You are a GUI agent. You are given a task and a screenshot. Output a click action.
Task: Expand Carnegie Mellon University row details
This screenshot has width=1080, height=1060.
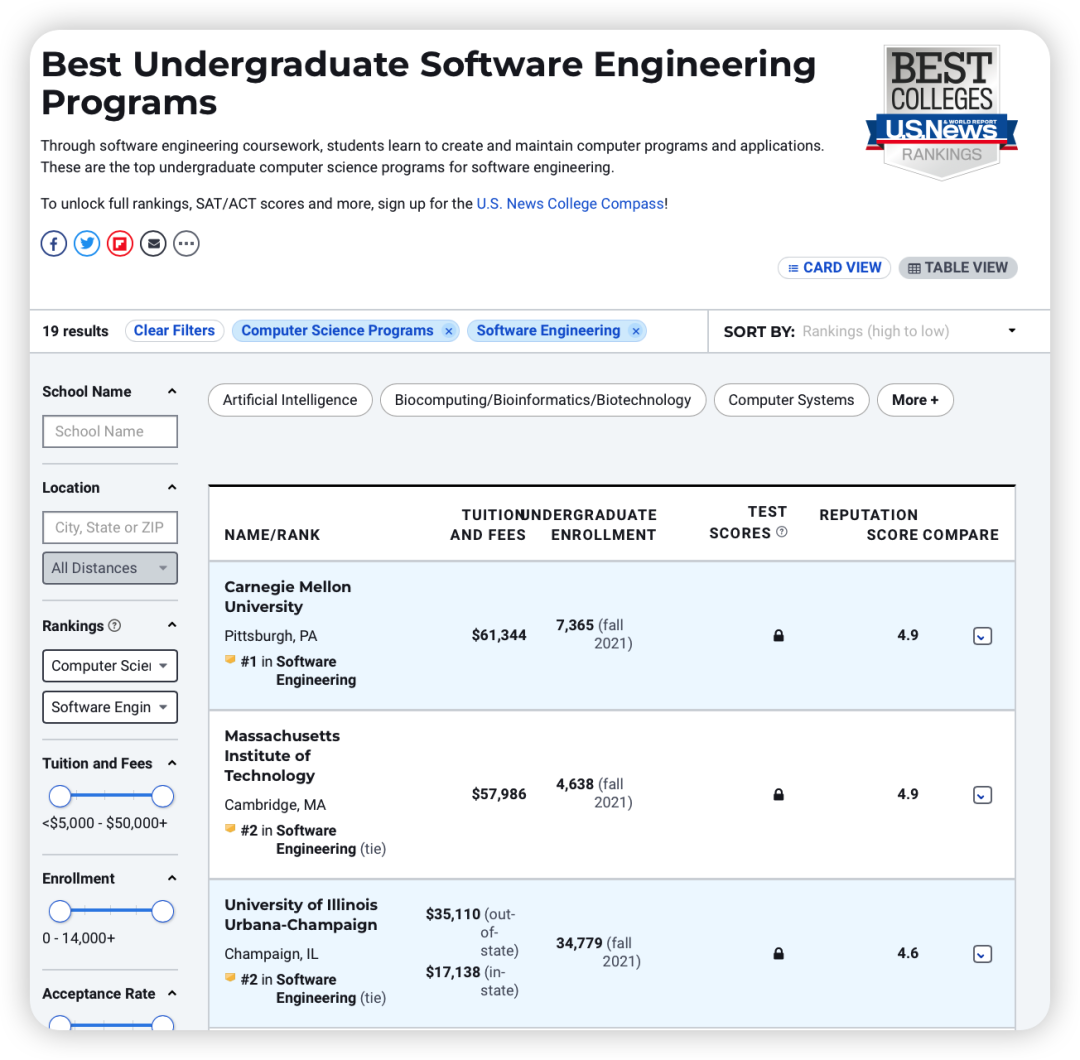(982, 636)
